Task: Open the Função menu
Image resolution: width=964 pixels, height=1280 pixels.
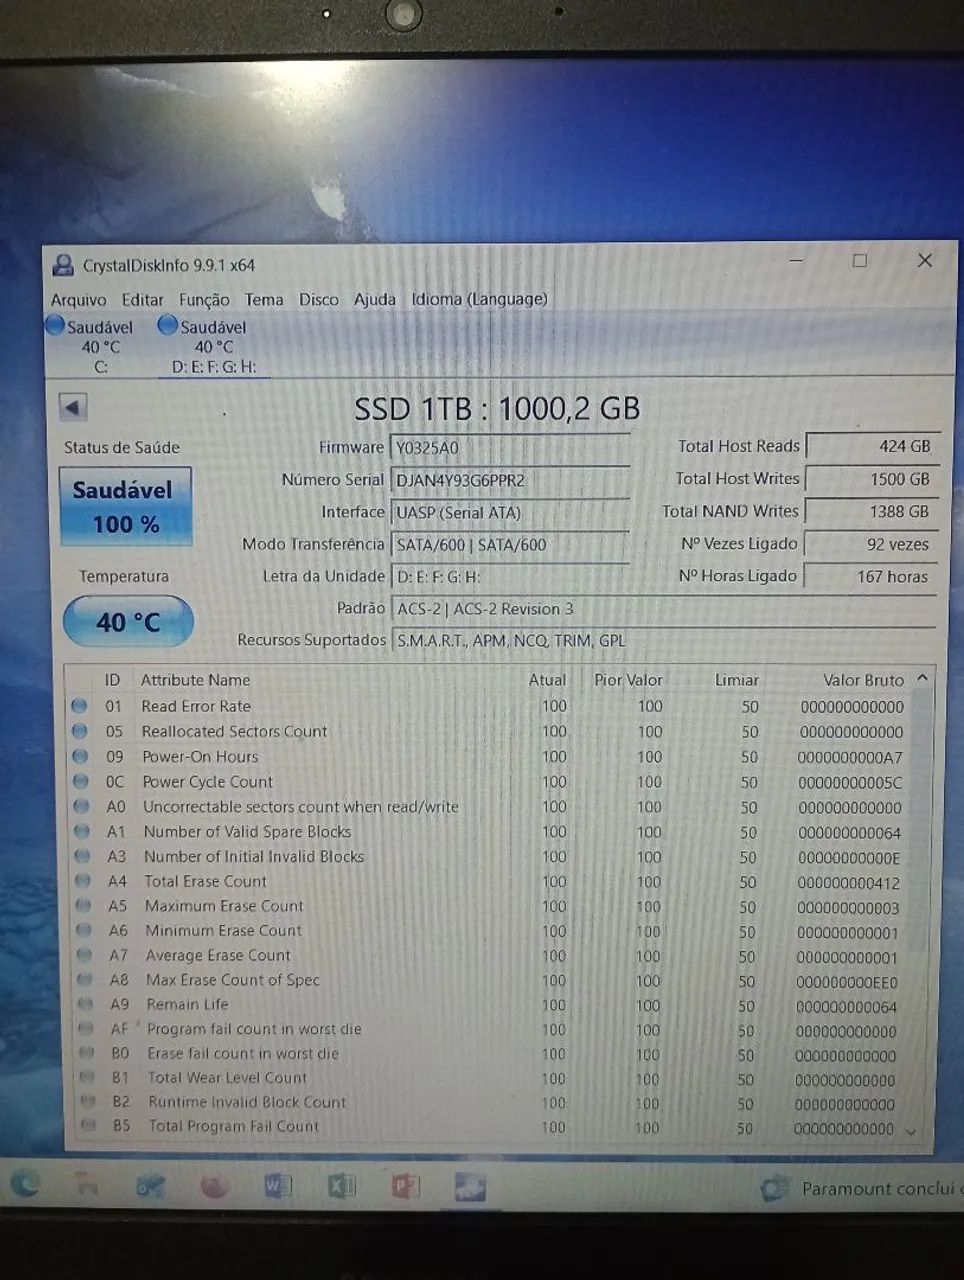Action: pyautogui.click(x=204, y=300)
